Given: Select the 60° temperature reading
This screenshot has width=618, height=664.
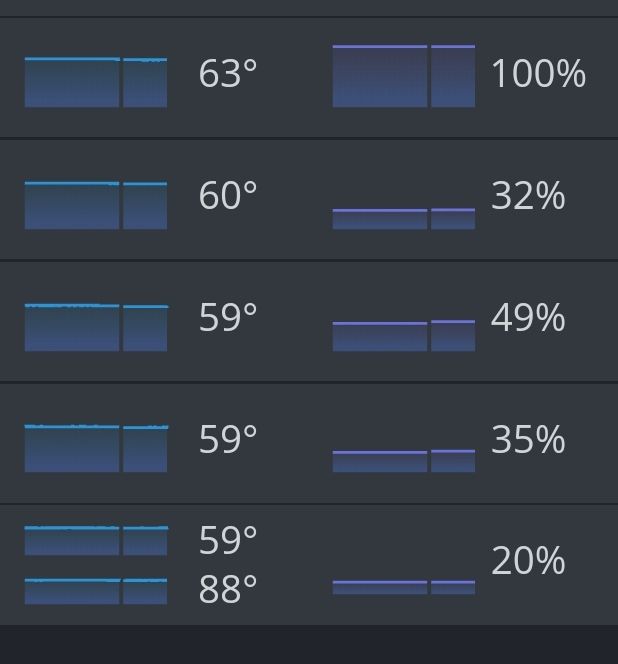Looking at the screenshot, I should click(228, 196).
